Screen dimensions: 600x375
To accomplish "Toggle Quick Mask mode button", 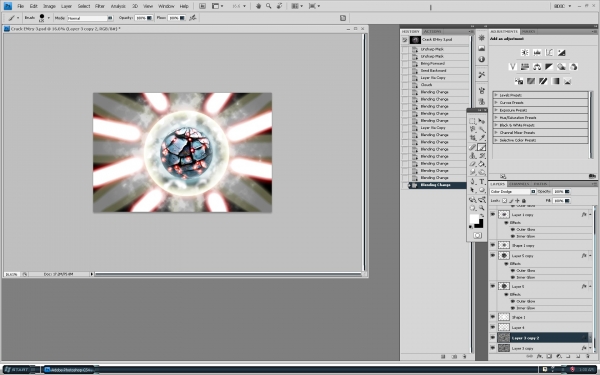I will click(477, 235).
